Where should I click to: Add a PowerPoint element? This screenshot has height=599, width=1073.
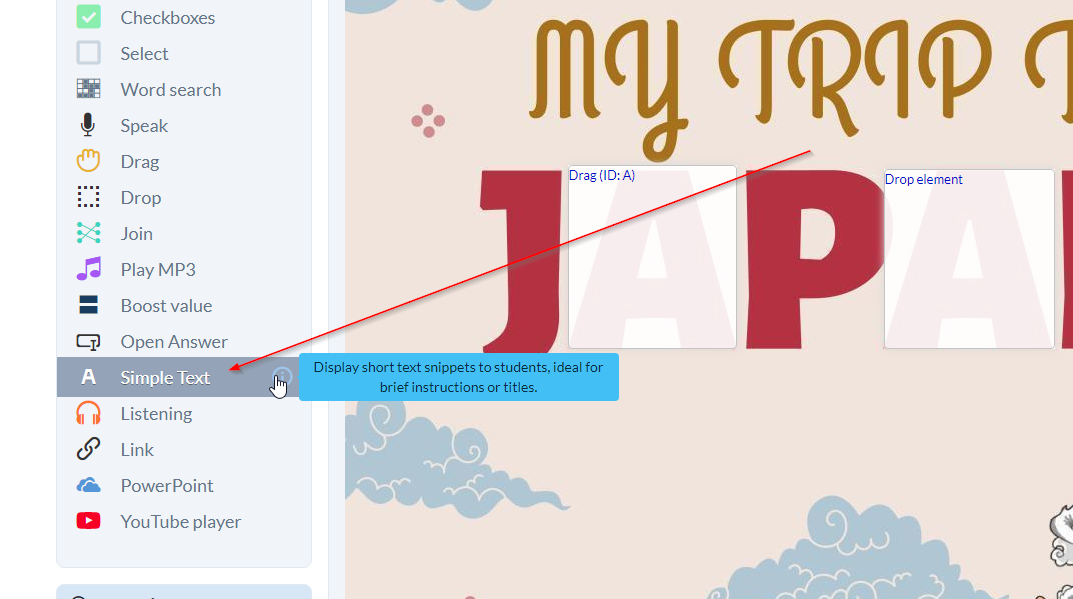pos(166,486)
